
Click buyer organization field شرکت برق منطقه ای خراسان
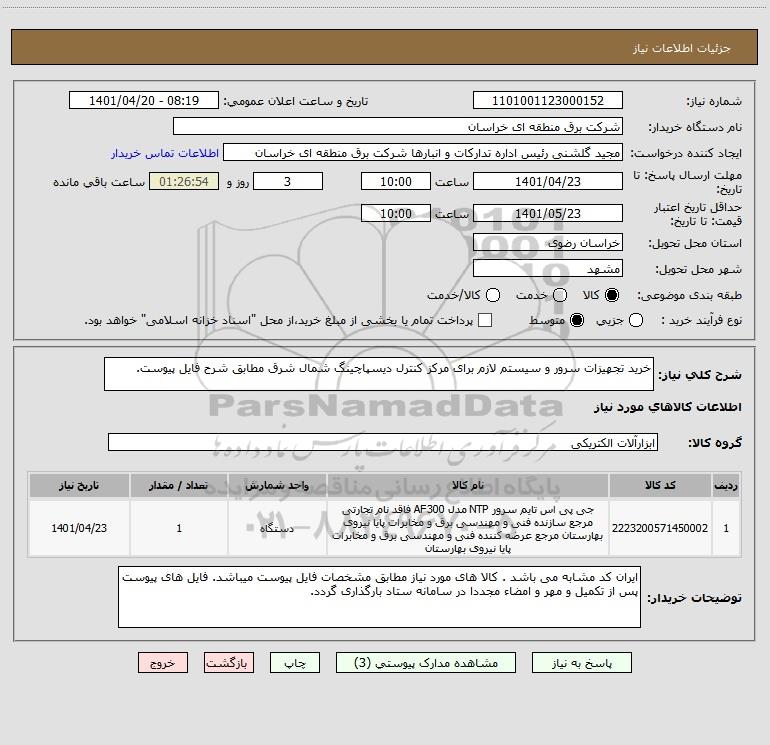(398, 126)
